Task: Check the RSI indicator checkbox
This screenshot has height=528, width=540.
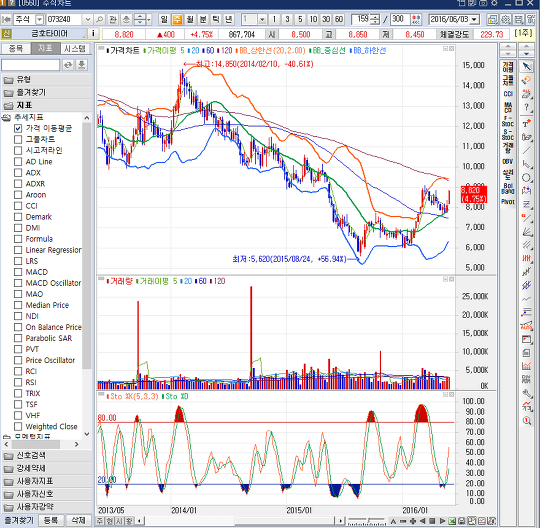Action: click(18, 382)
